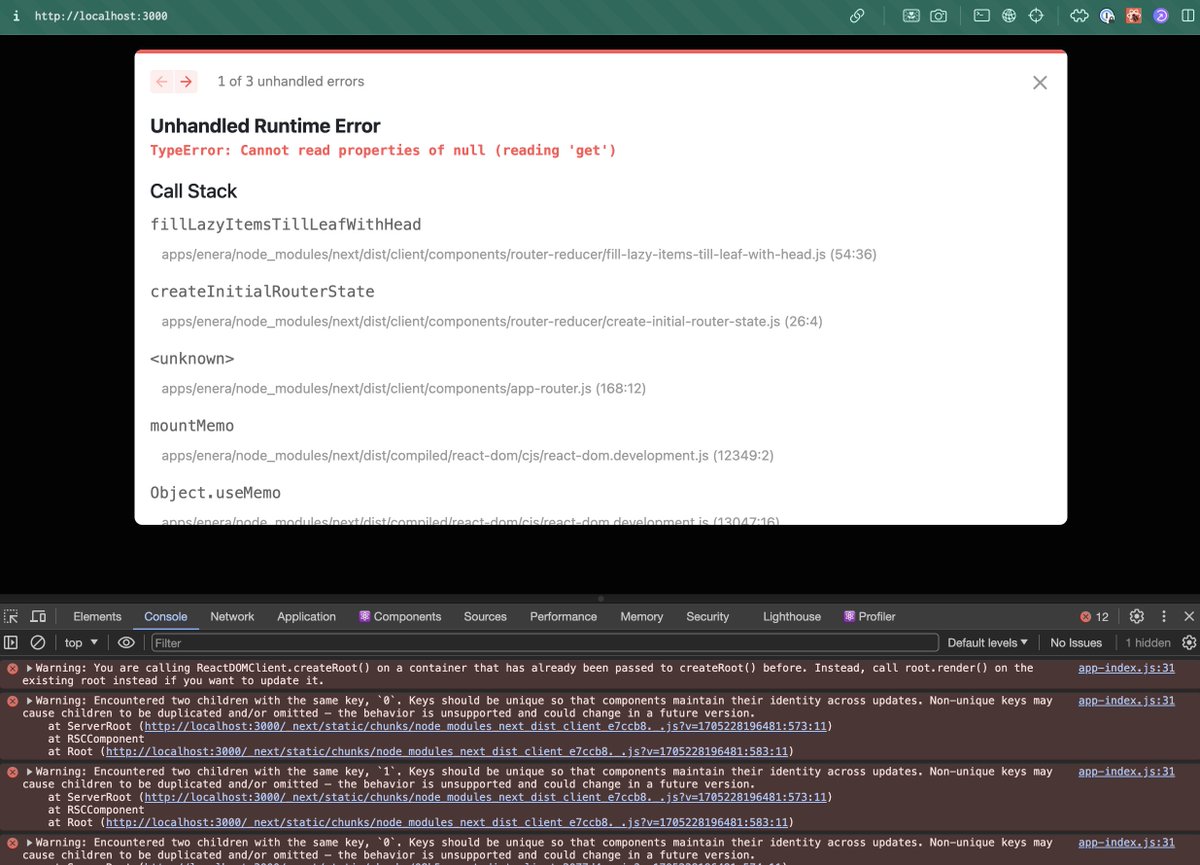Dismiss the Unhandled Runtime Error overlay

point(1039,83)
